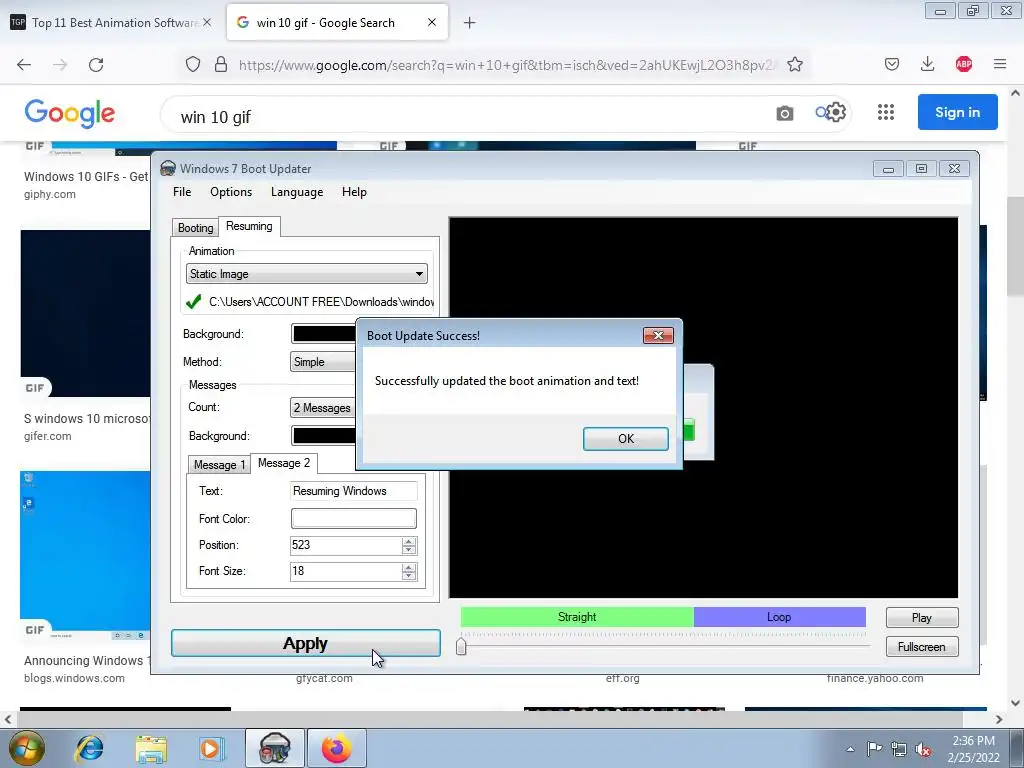Click the Apply button
Viewport: 1024px width, 768px height.
[x=306, y=643]
